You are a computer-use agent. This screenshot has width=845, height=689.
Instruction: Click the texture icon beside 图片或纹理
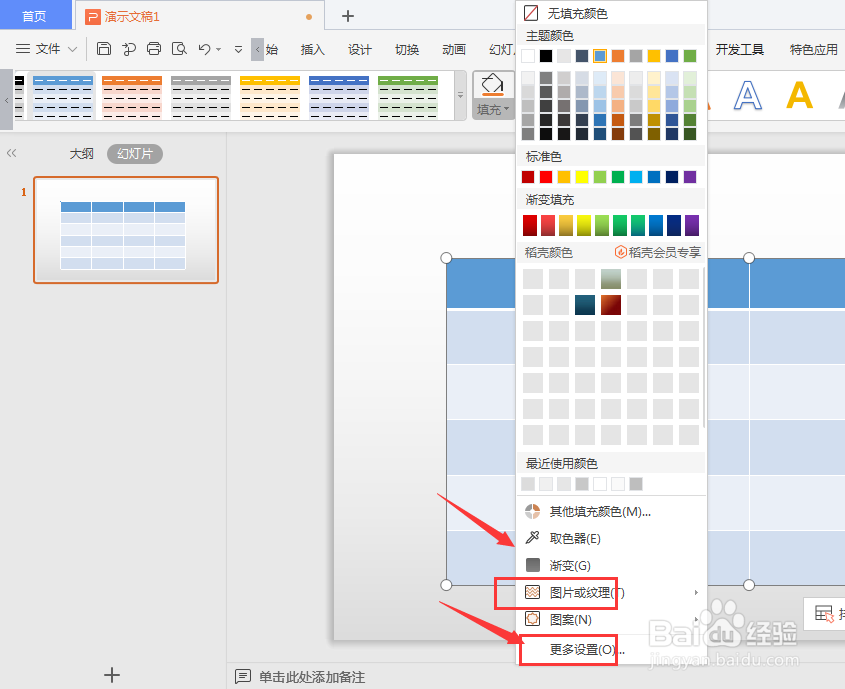[532, 592]
